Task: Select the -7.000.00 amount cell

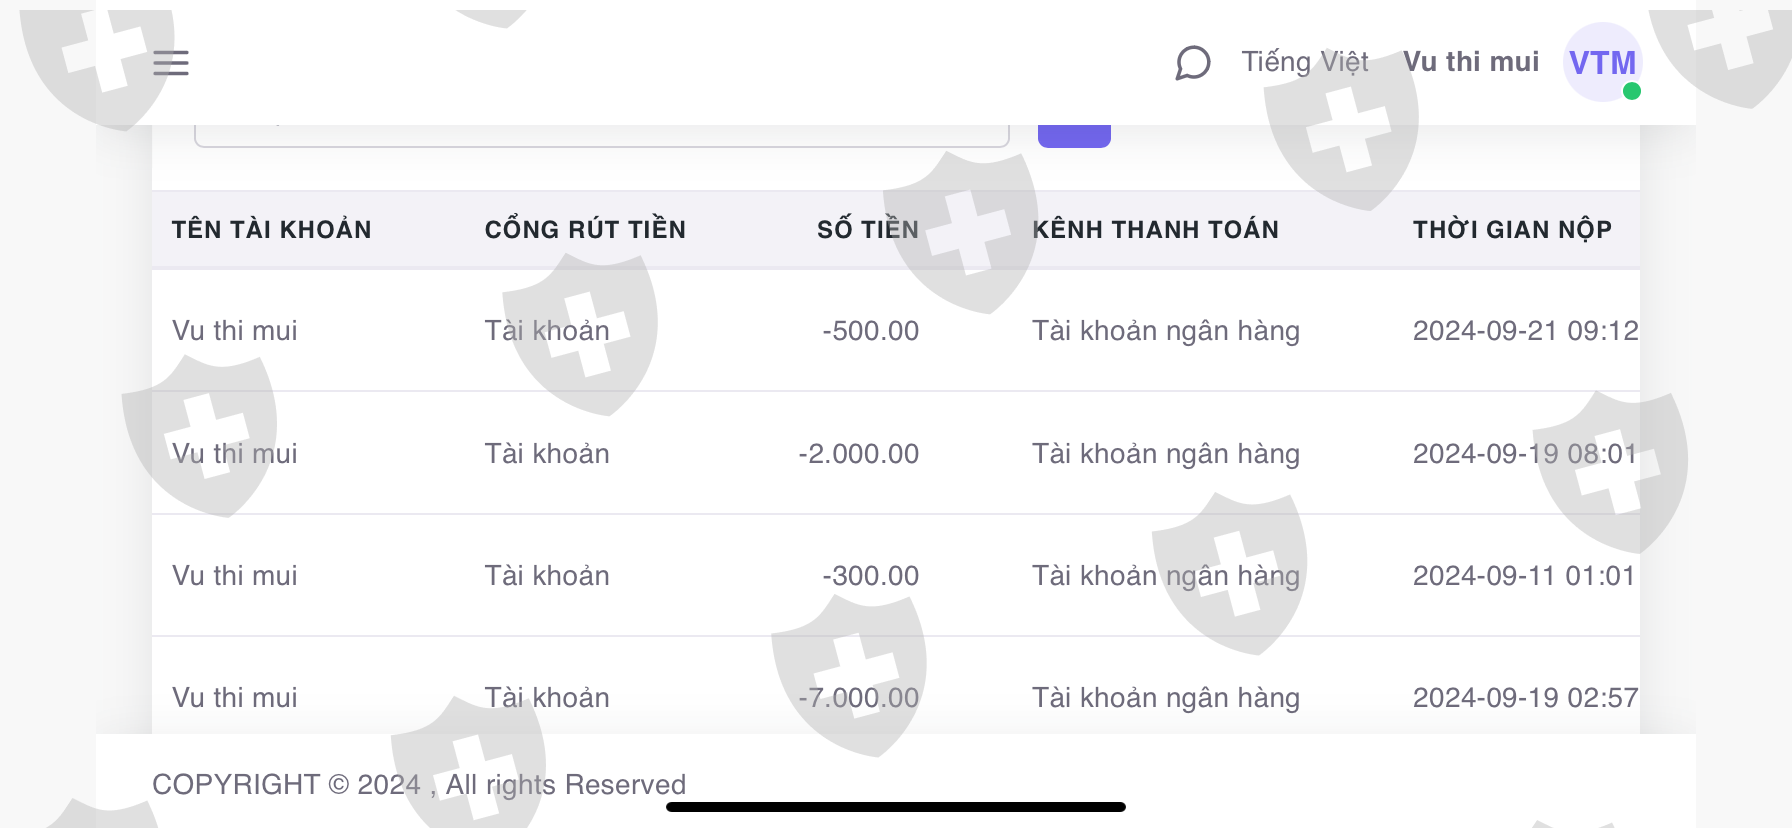Action: 858,698
